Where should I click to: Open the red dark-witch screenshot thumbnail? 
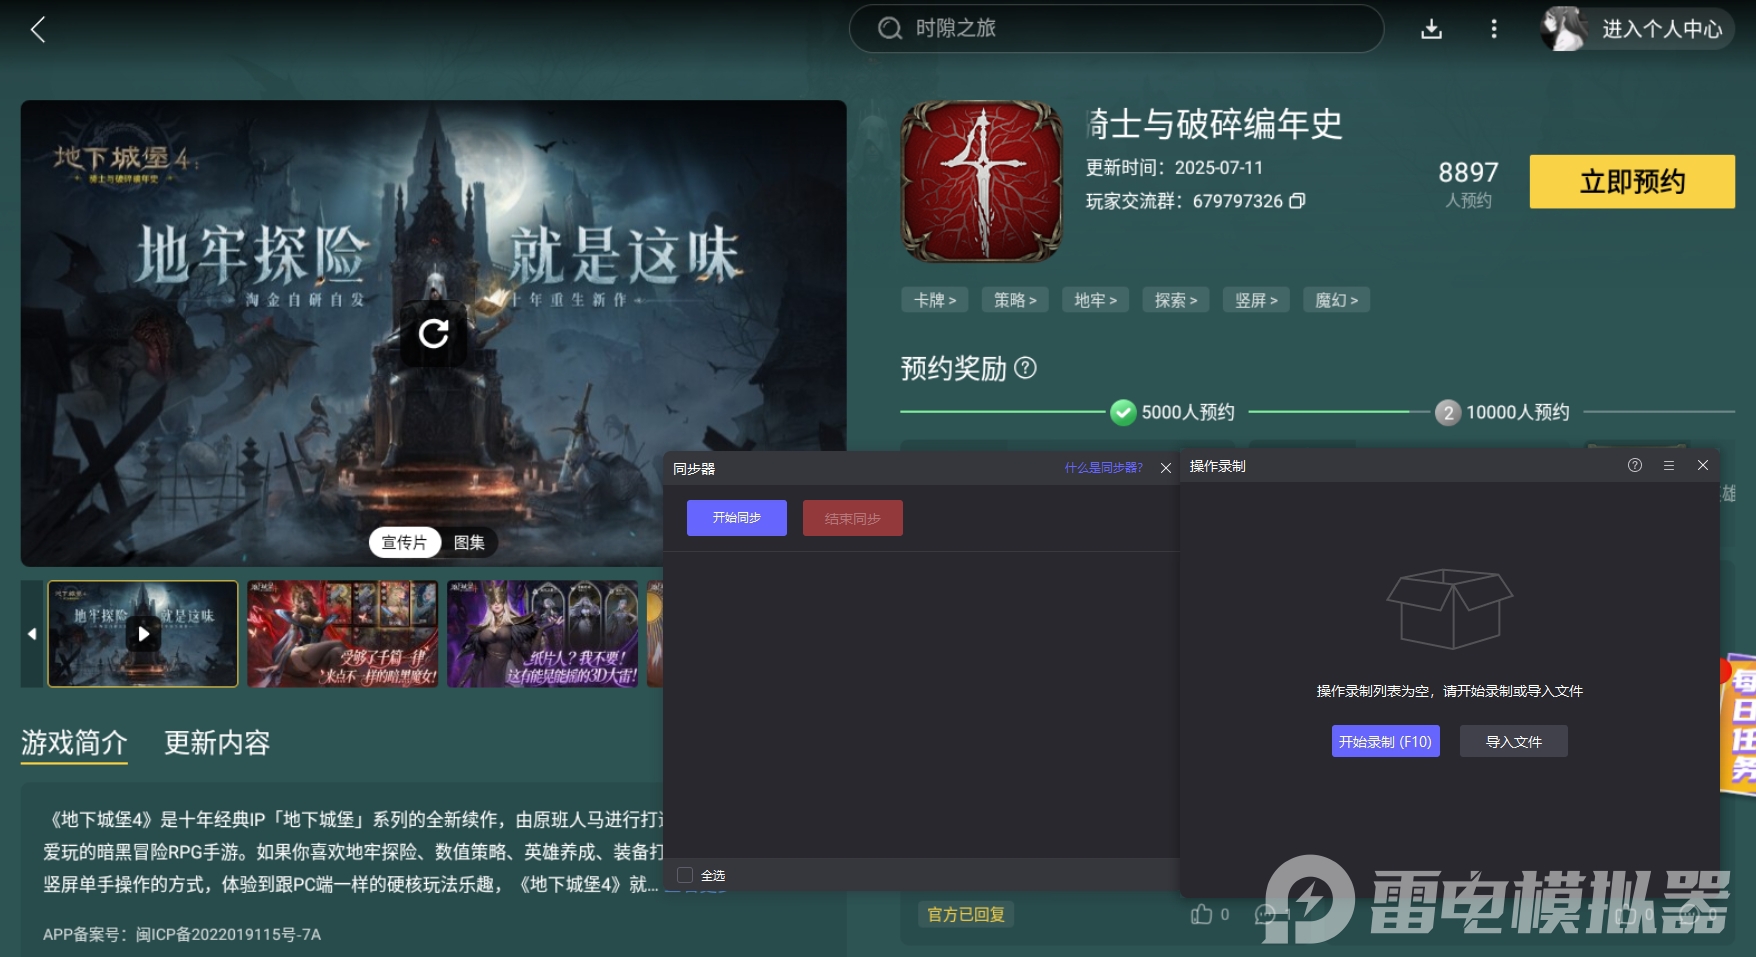click(x=343, y=634)
